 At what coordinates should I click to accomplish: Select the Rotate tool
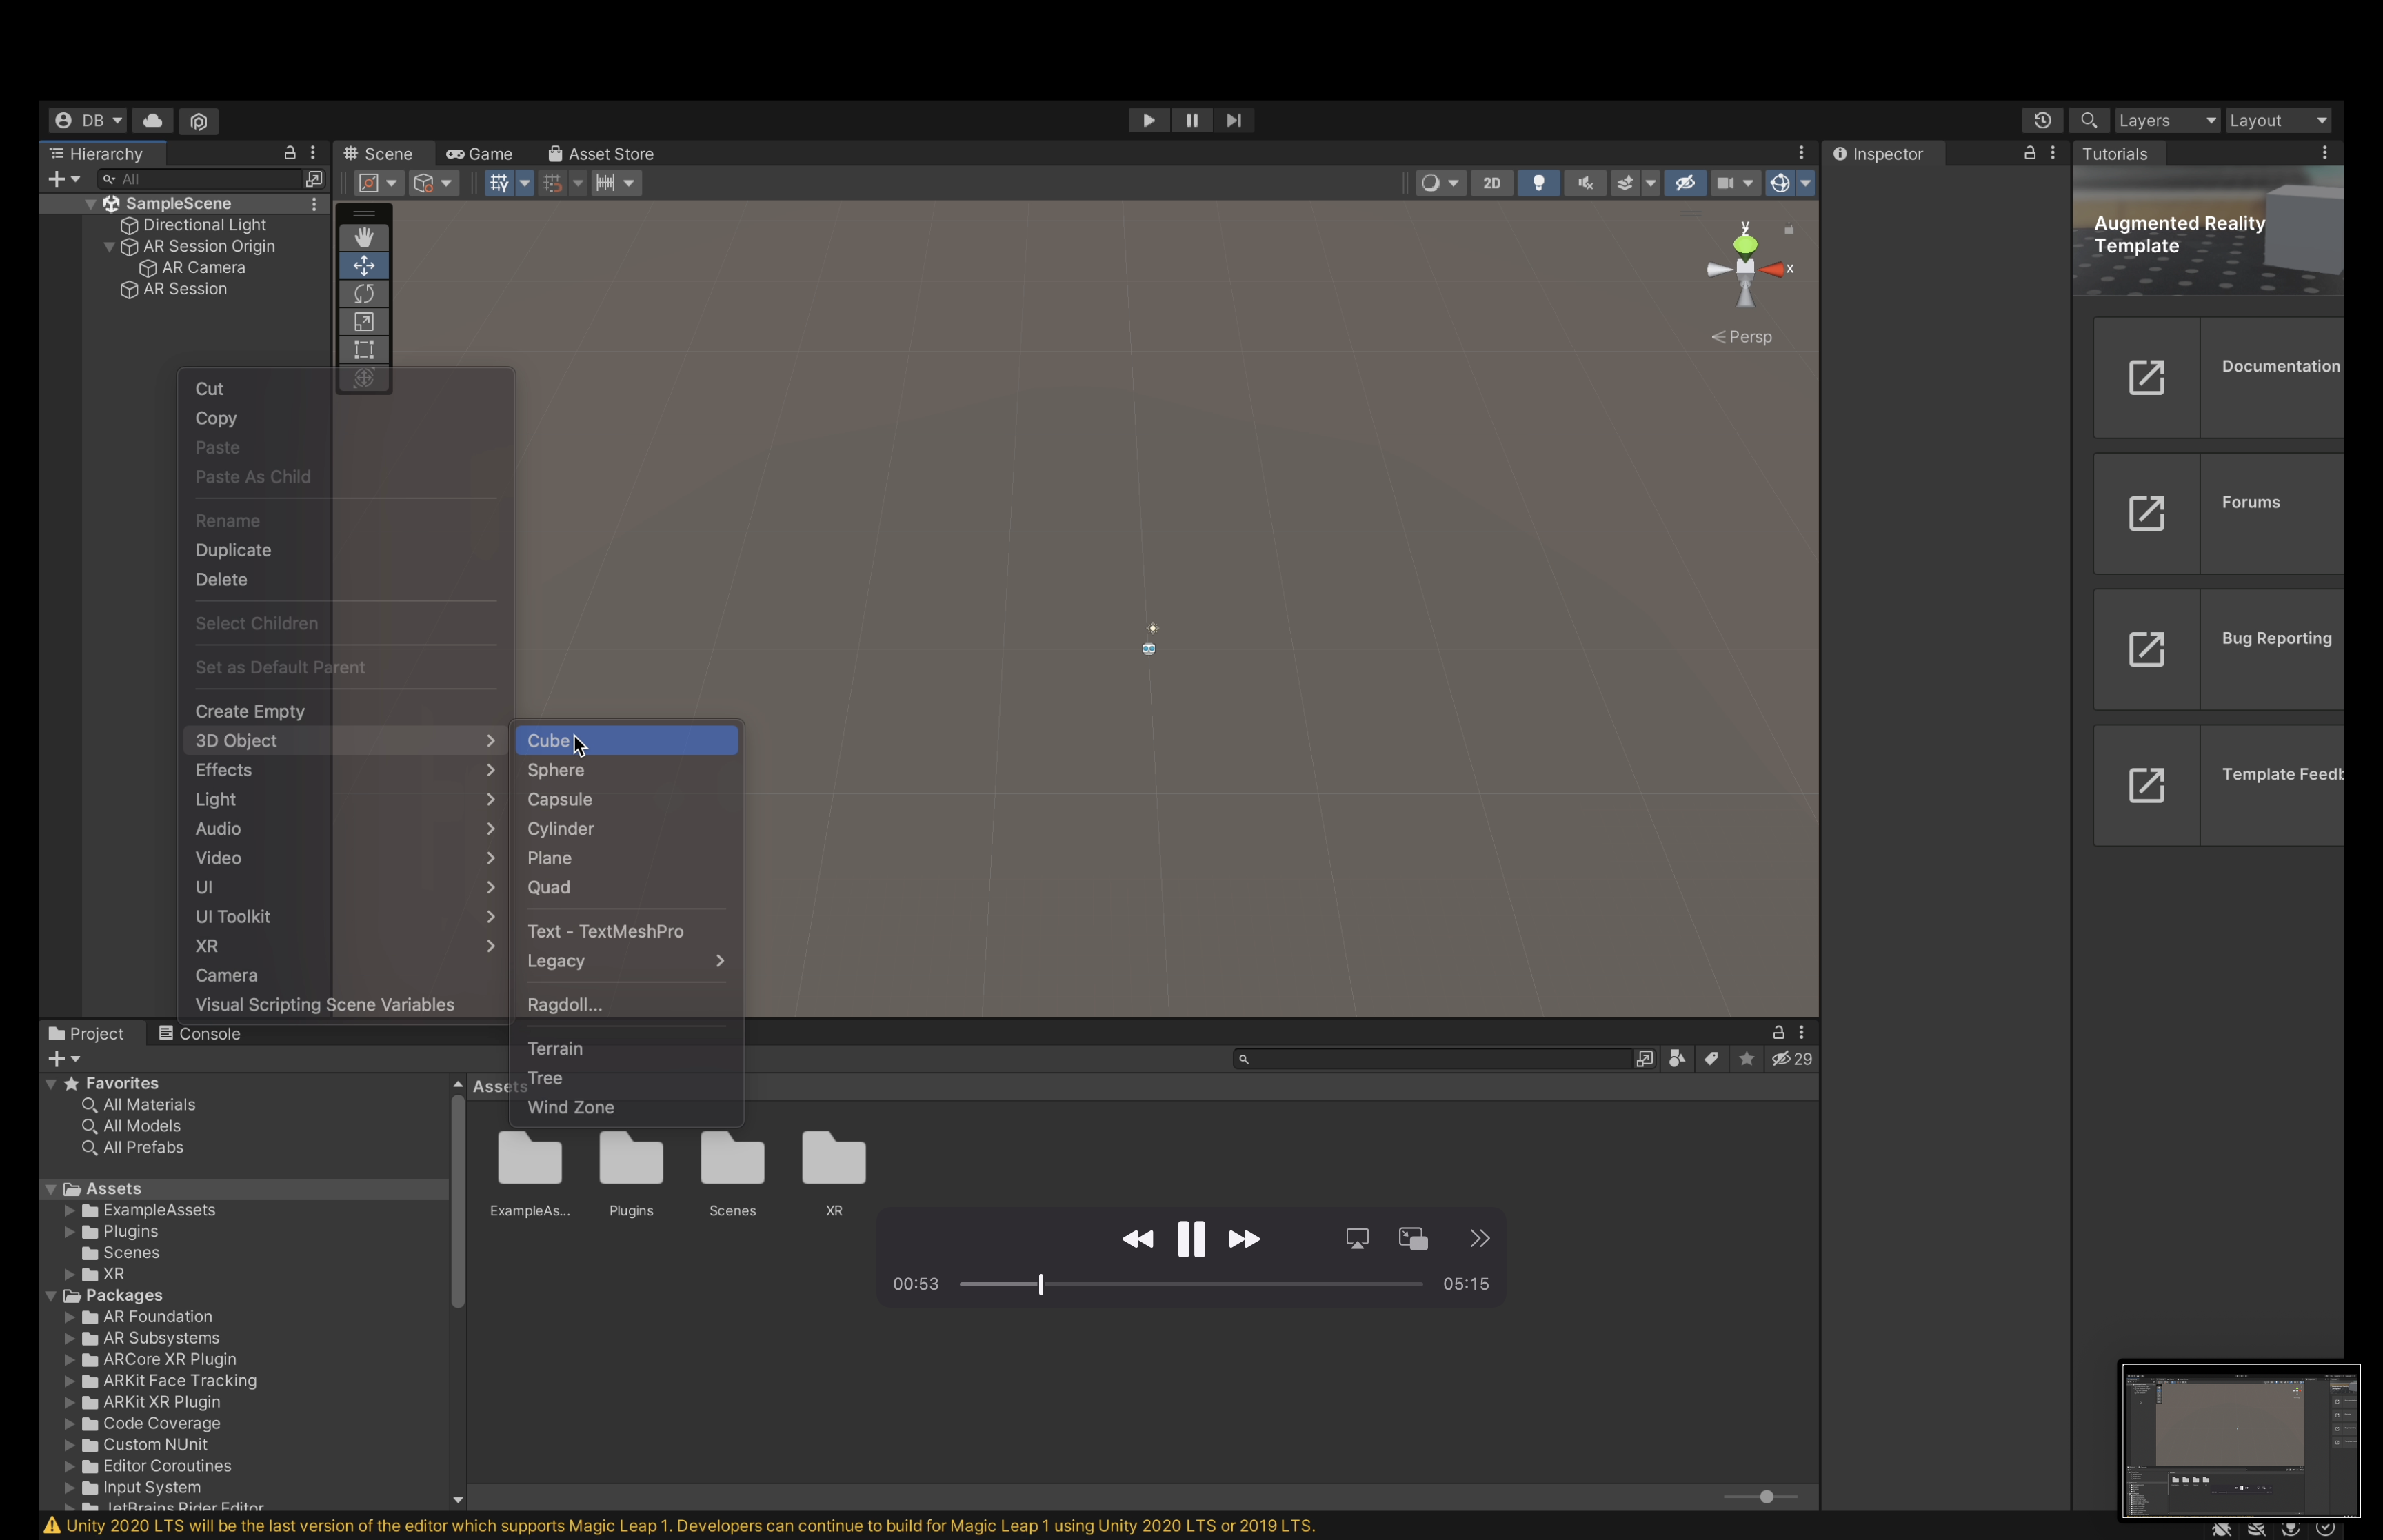(x=364, y=294)
